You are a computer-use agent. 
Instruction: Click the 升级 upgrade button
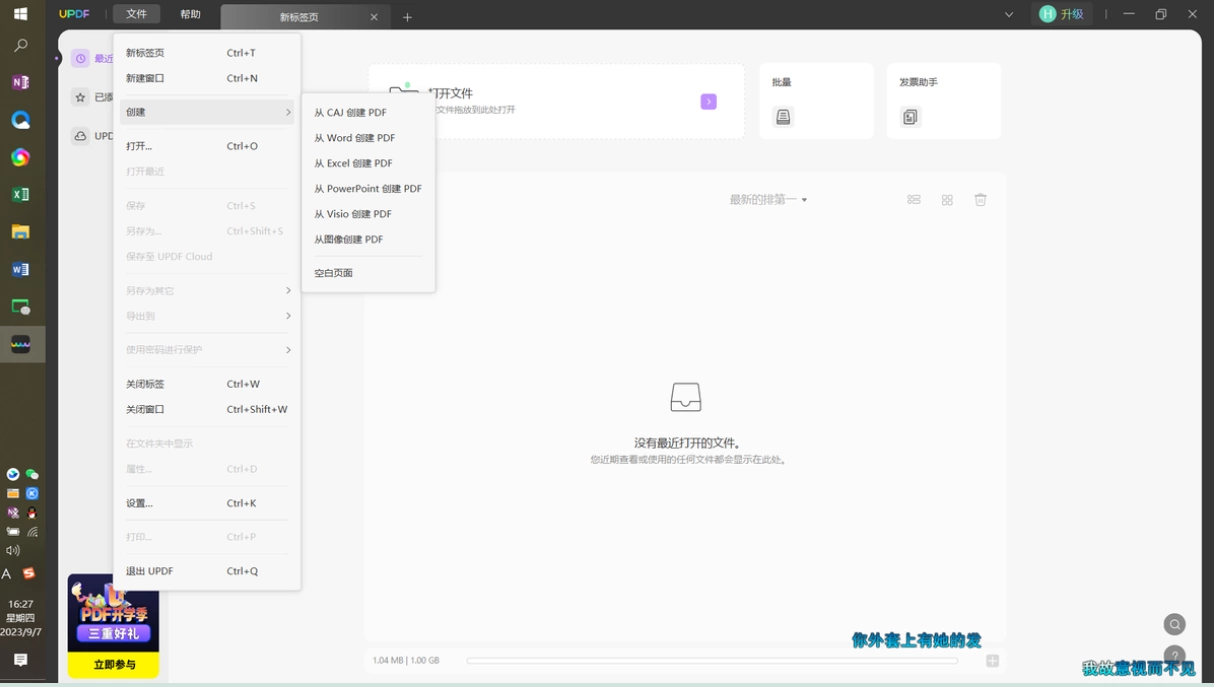pyautogui.click(x=1062, y=14)
